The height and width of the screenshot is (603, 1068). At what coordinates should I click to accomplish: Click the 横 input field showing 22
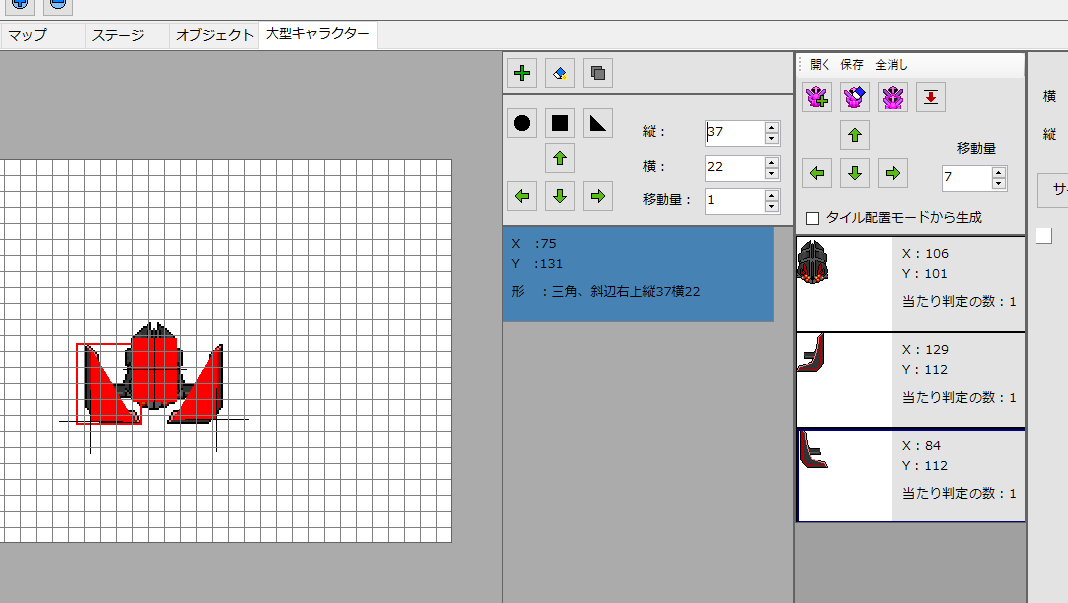(735, 168)
